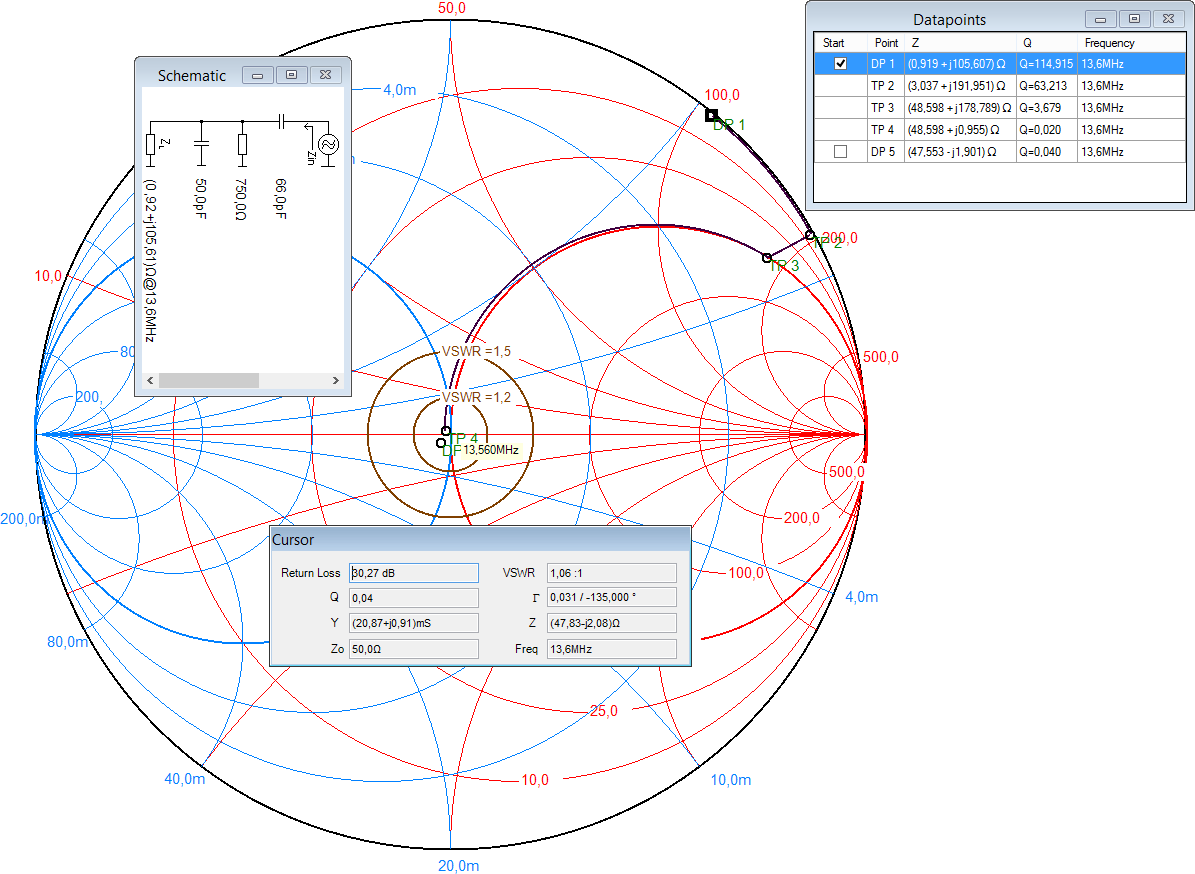Viewport: 1195px width, 874px height.
Task: Click the Schematic scrollbar left arrow
Action: tap(150, 380)
